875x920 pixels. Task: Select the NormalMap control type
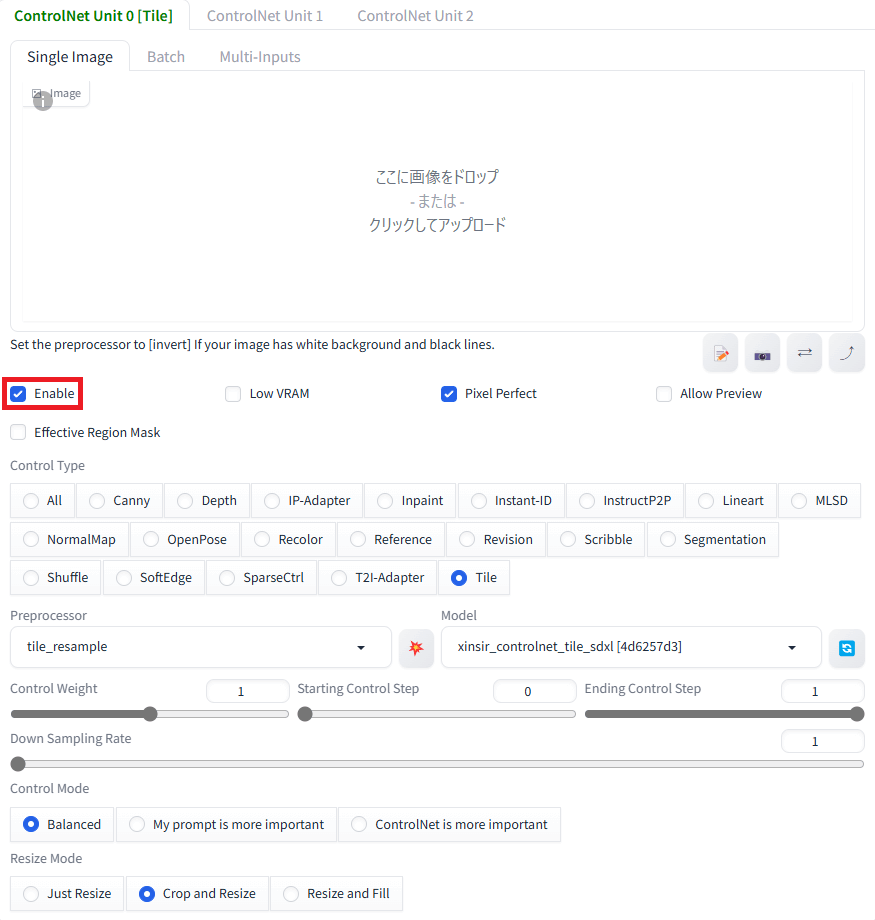point(69,539)
